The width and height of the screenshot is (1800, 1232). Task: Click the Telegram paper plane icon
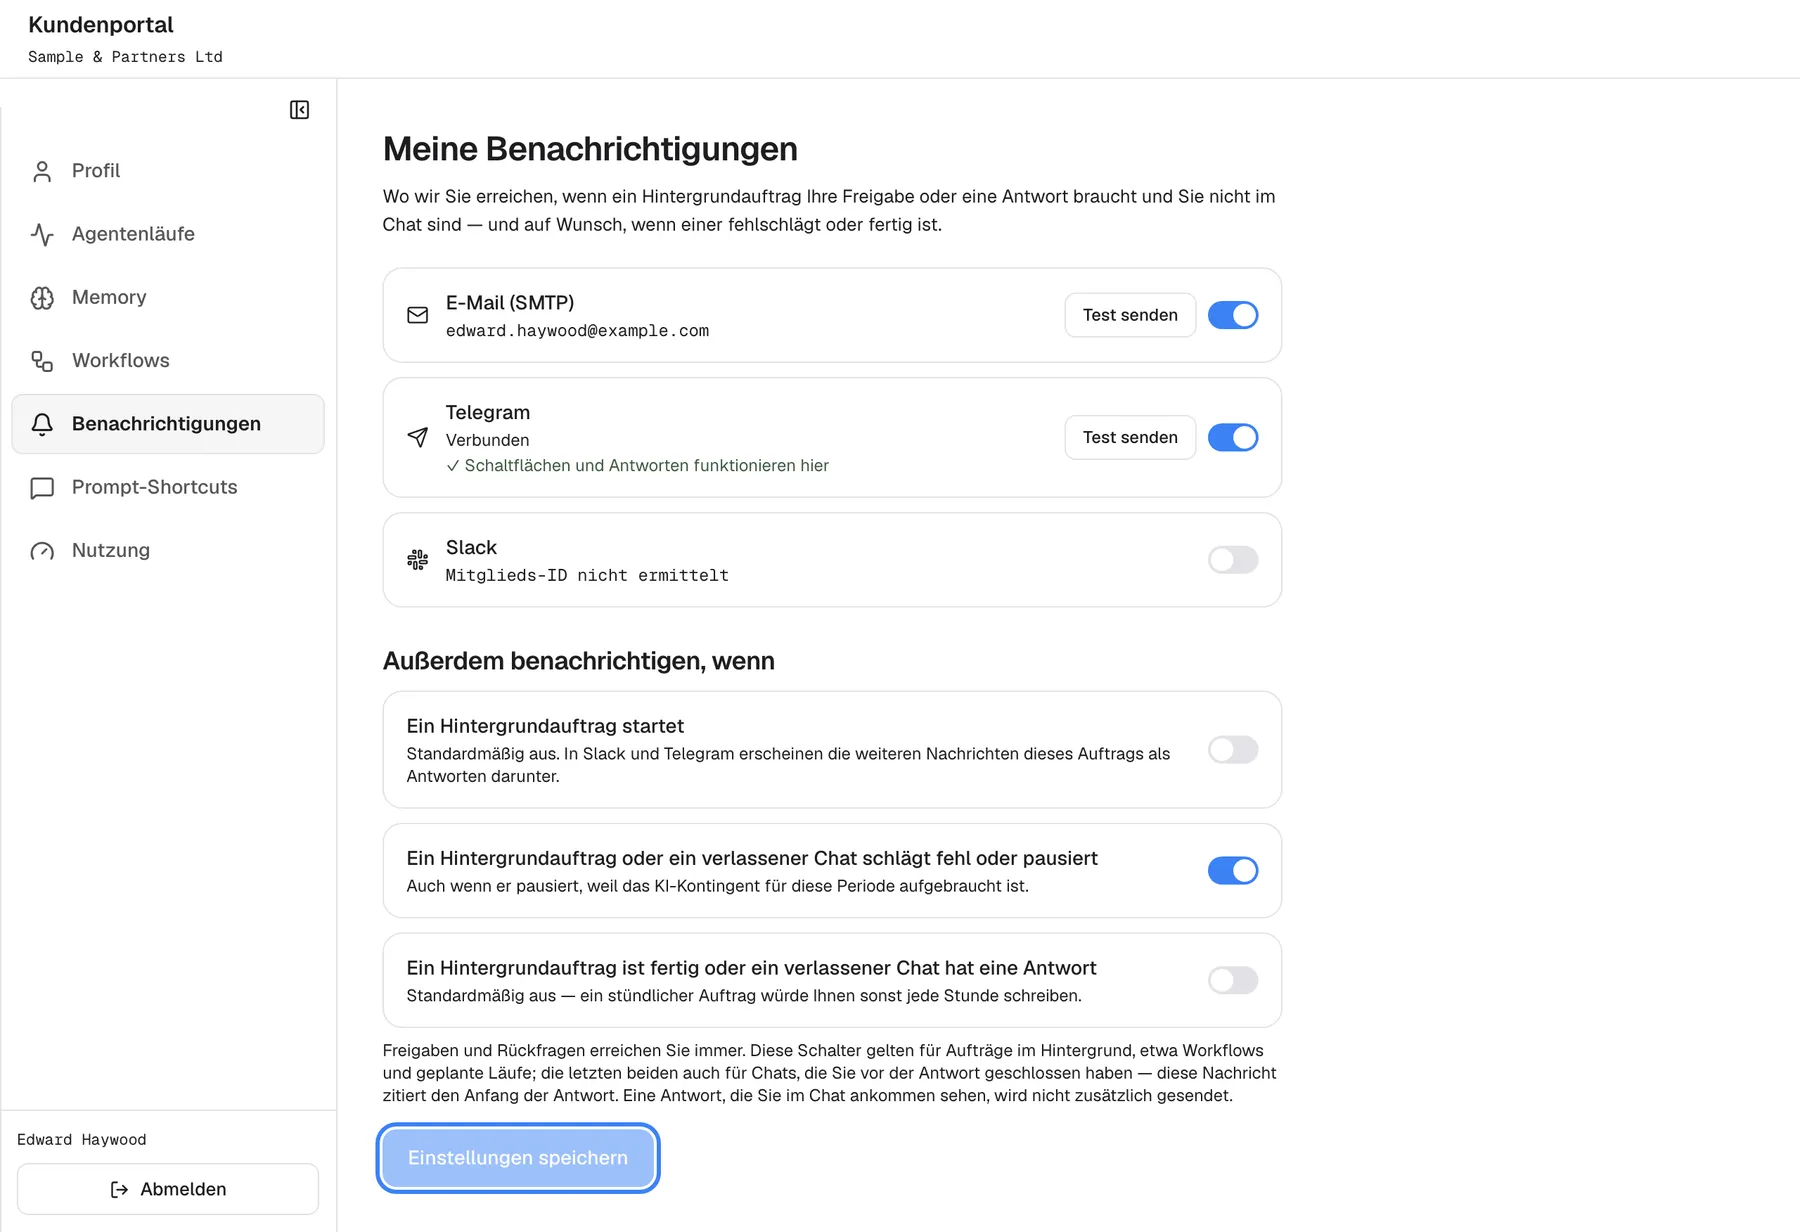(x=418, y=437)
